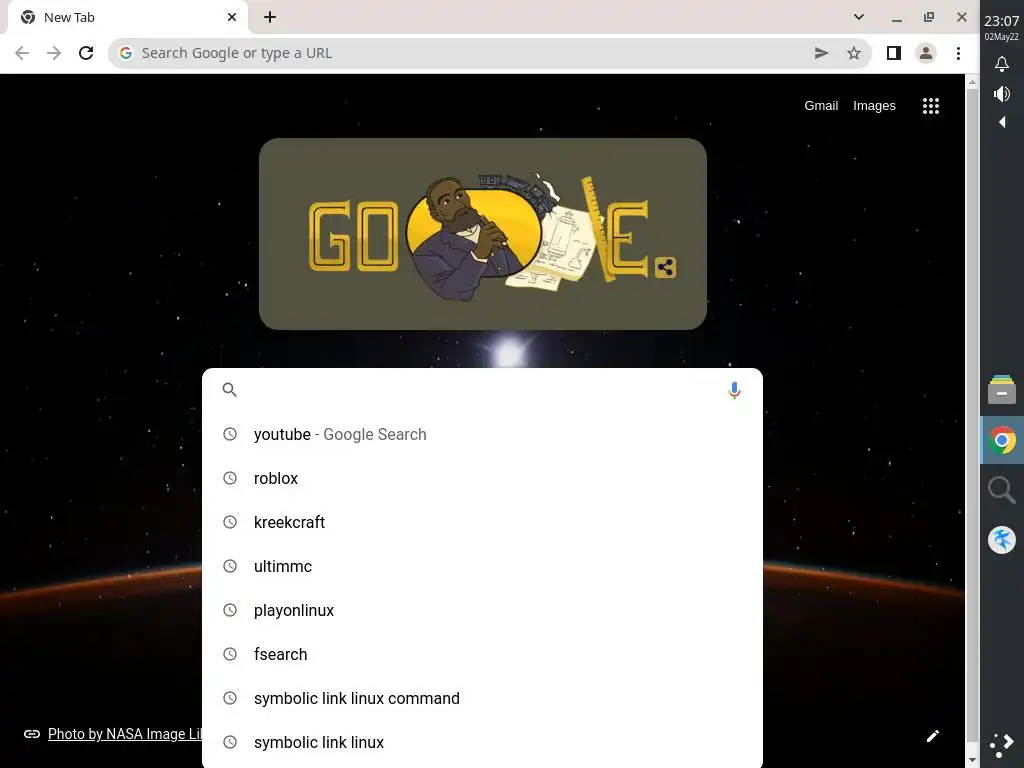Click the scrollbar up arrow
1024x768 pixels.
click(972, 82)
